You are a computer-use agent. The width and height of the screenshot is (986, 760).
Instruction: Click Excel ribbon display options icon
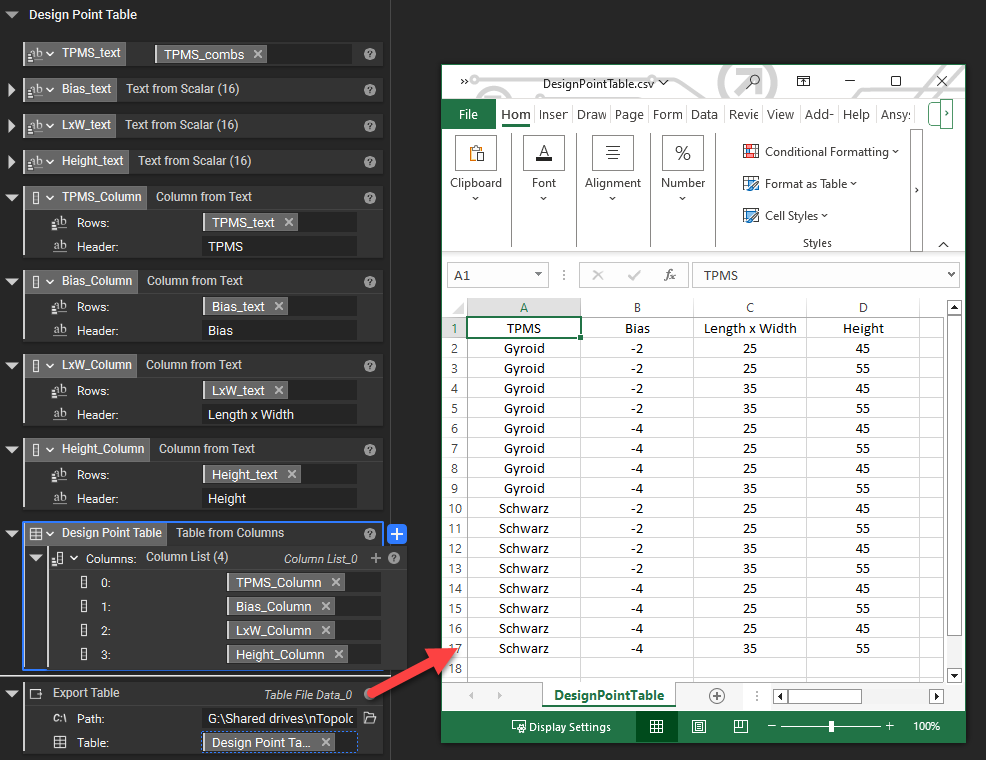point(804,81)
